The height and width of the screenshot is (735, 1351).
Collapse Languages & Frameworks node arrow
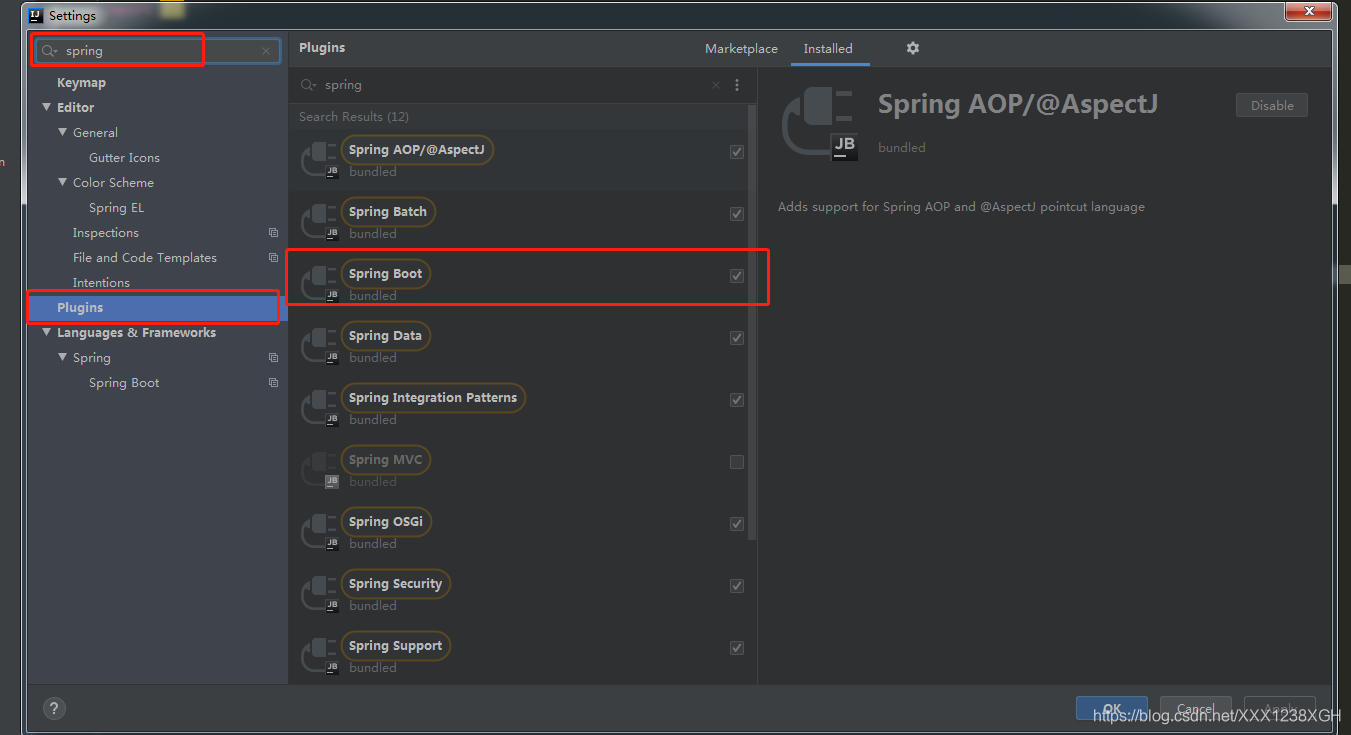pyautogui.click(x=46, y=332)
